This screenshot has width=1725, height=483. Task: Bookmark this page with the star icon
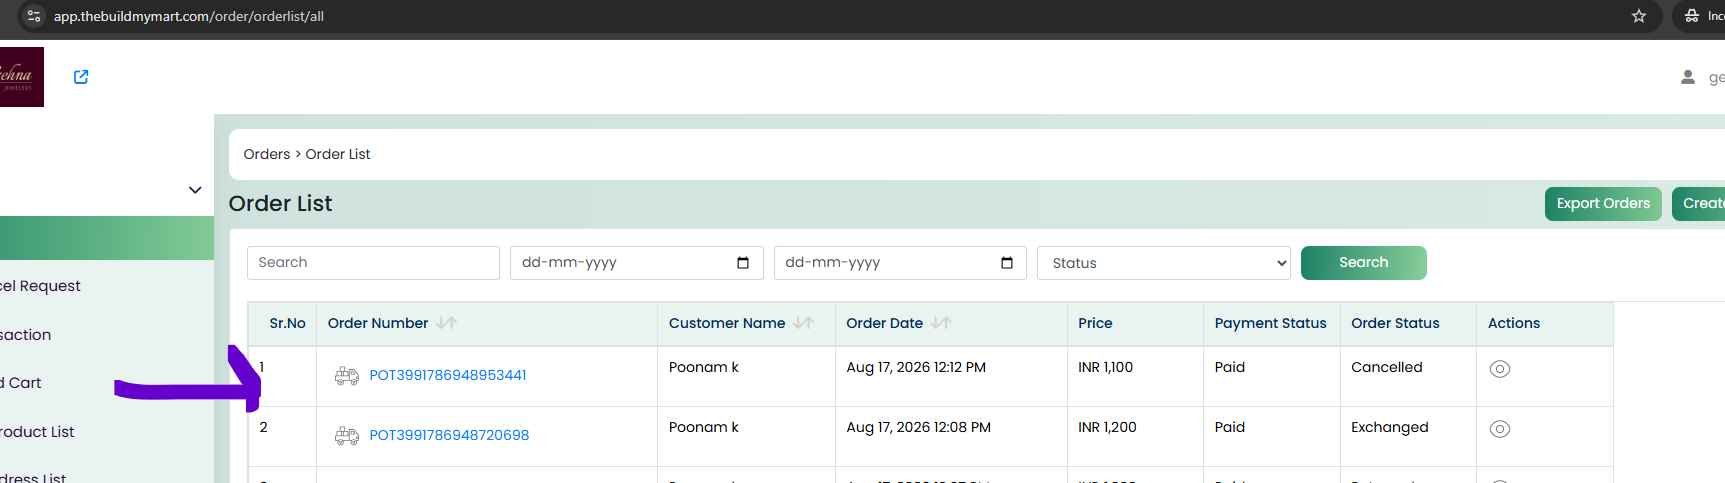(x=1639, y=16)
